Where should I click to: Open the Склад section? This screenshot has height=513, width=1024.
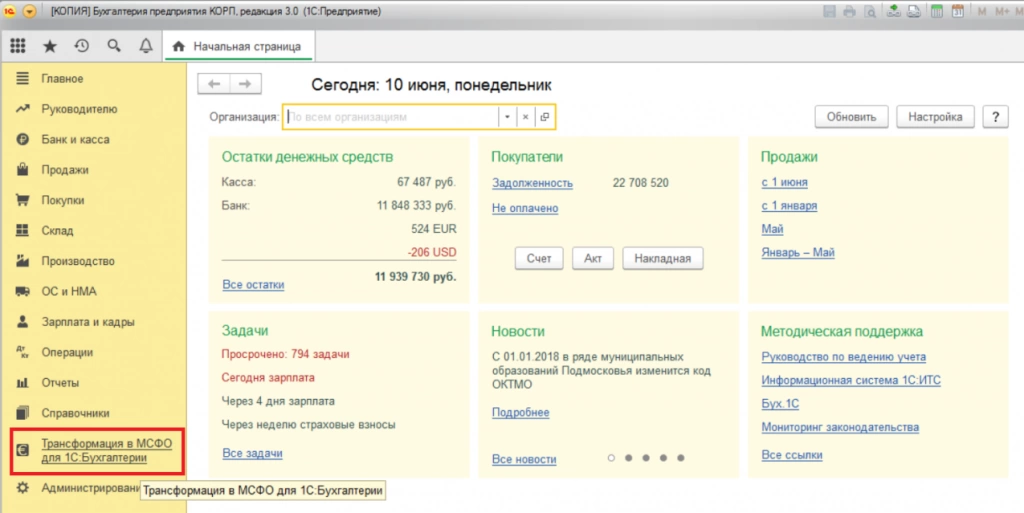coord(57,230)
